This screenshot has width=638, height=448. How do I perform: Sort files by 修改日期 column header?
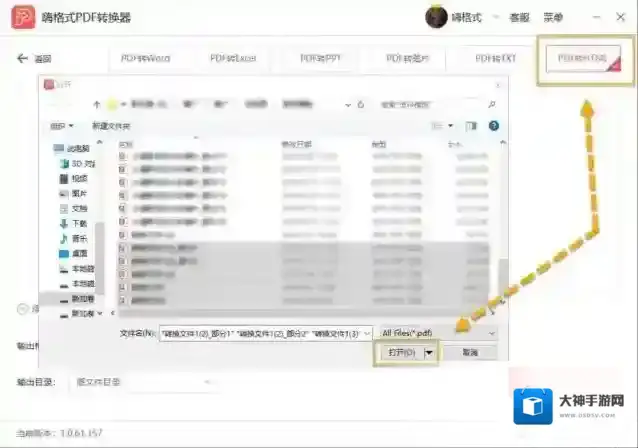click(297, 144)
